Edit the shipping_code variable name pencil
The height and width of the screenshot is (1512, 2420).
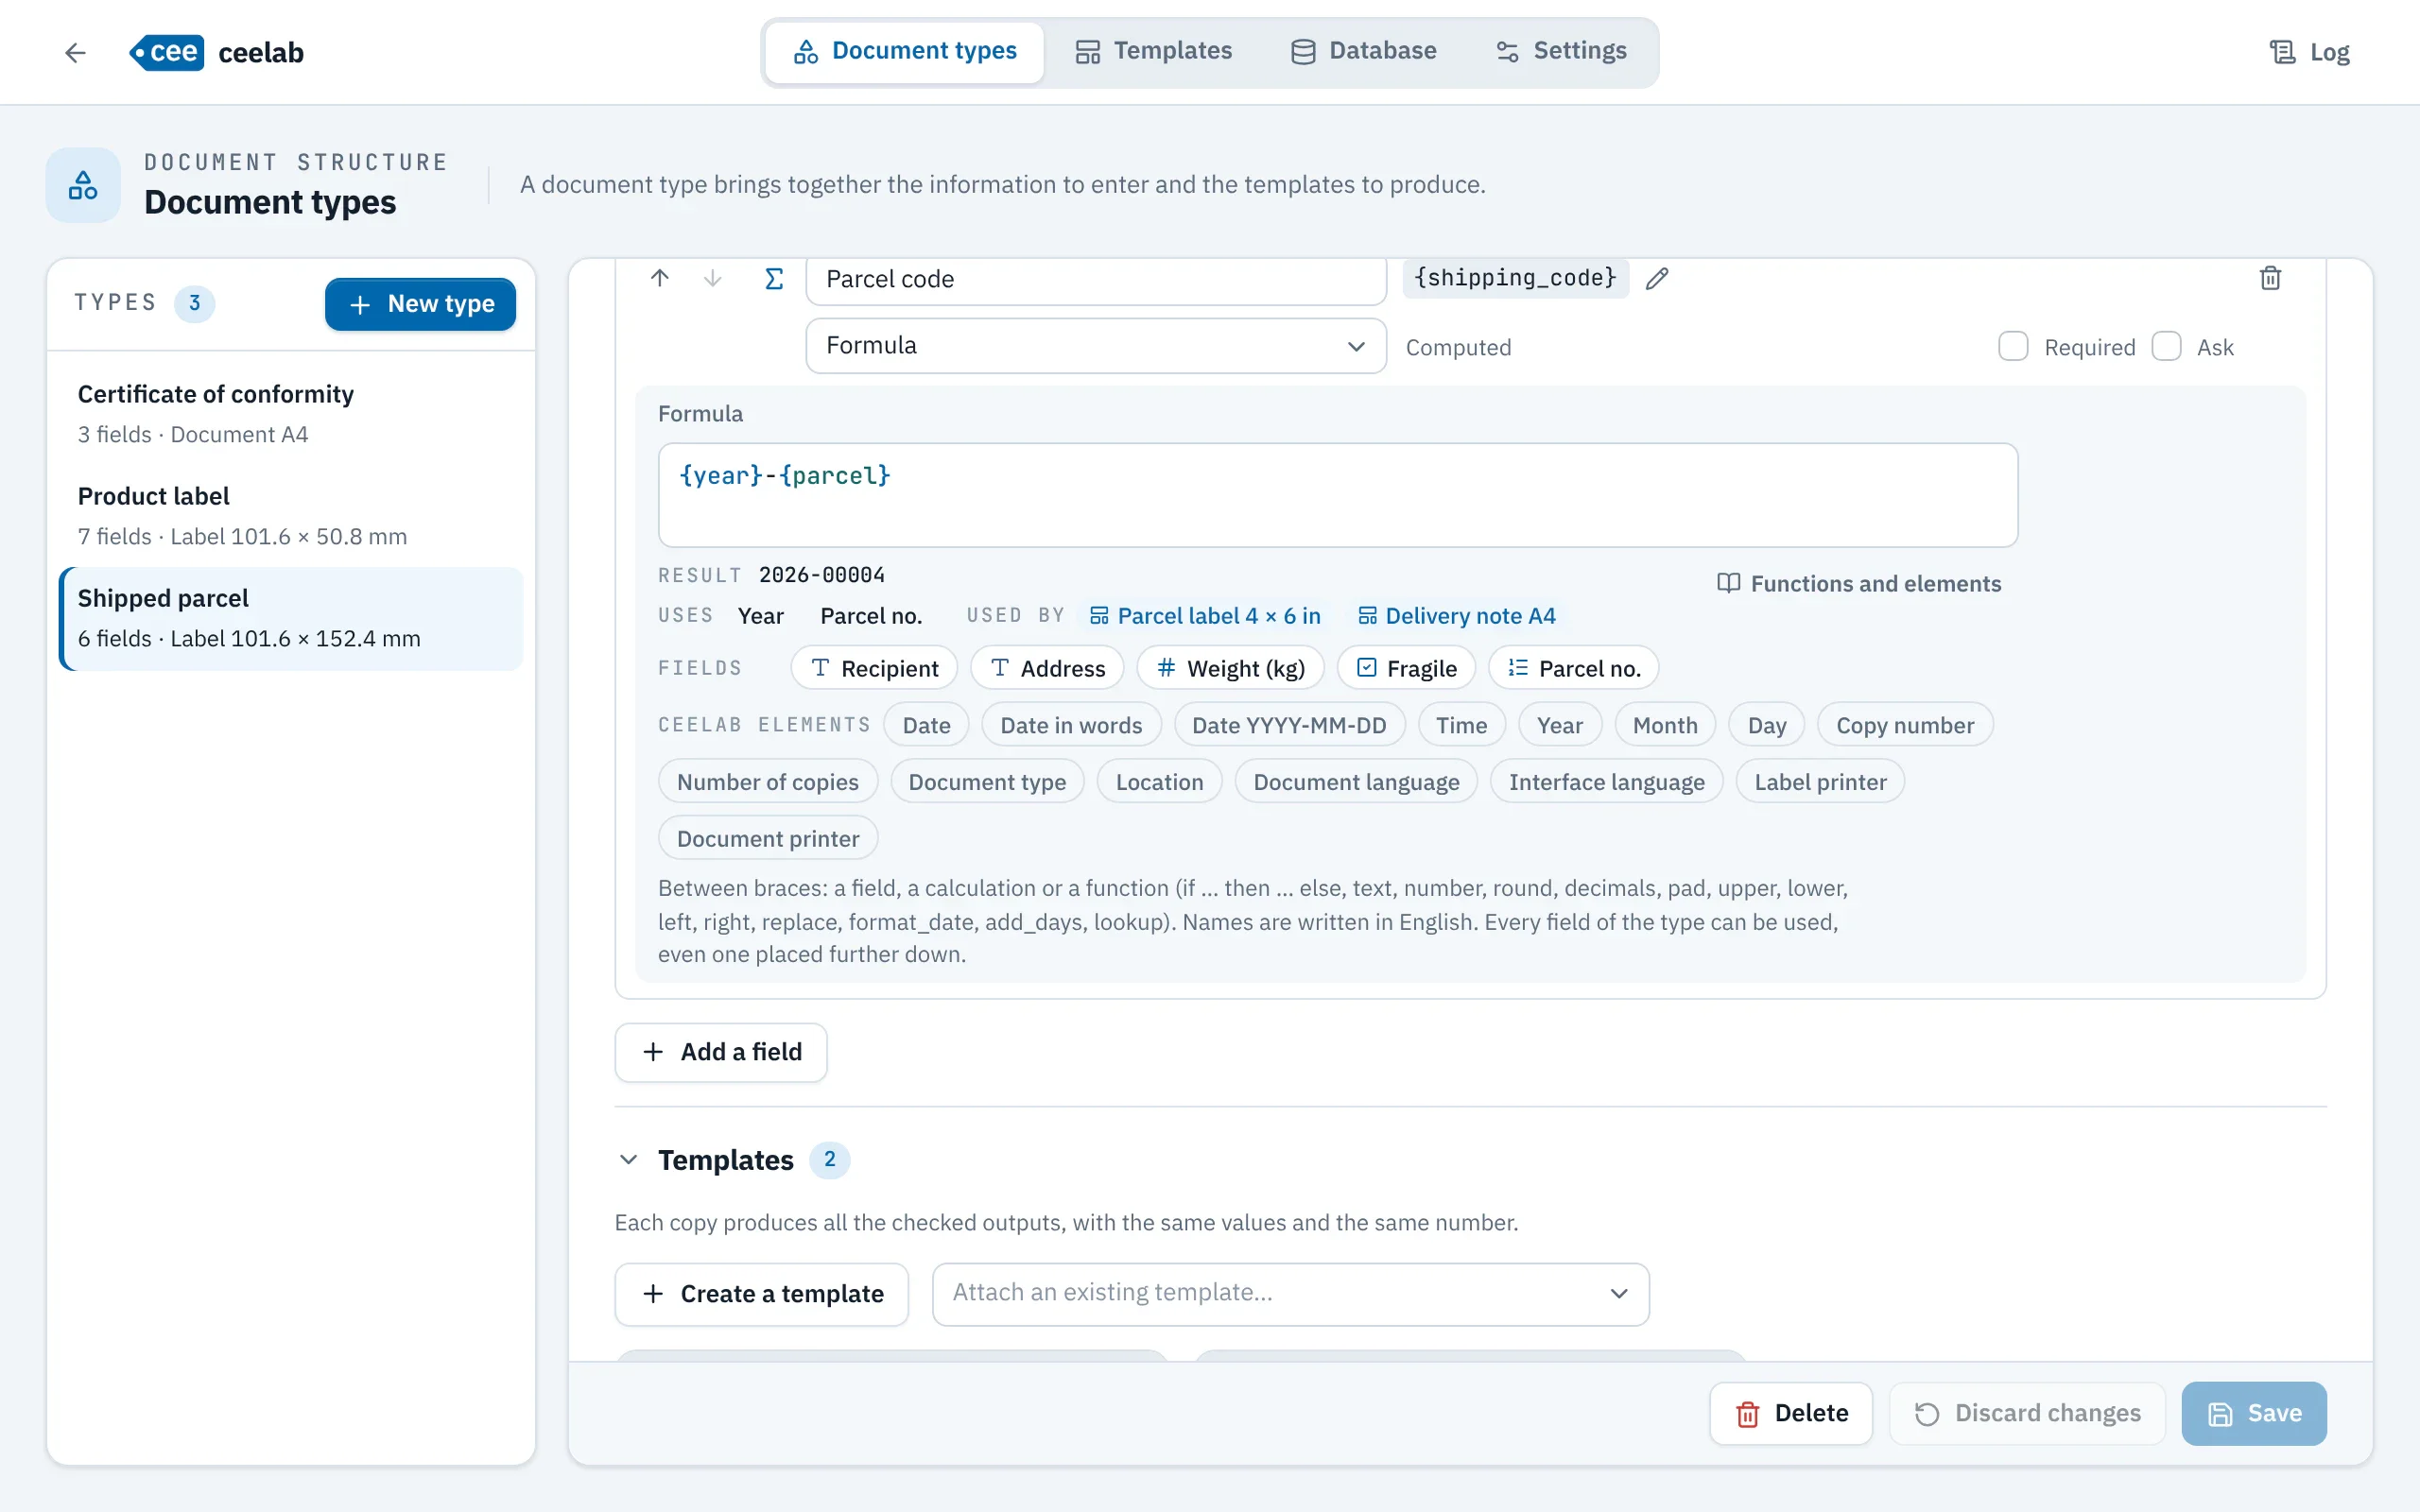point(1657,278)
